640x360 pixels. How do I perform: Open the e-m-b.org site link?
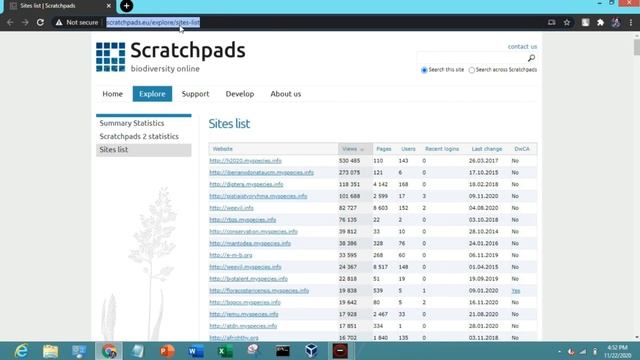pos(231,255)
